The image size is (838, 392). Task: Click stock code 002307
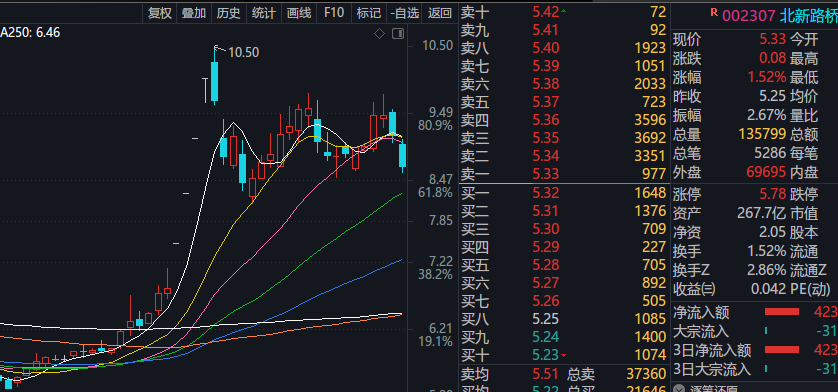click(749, 16)
